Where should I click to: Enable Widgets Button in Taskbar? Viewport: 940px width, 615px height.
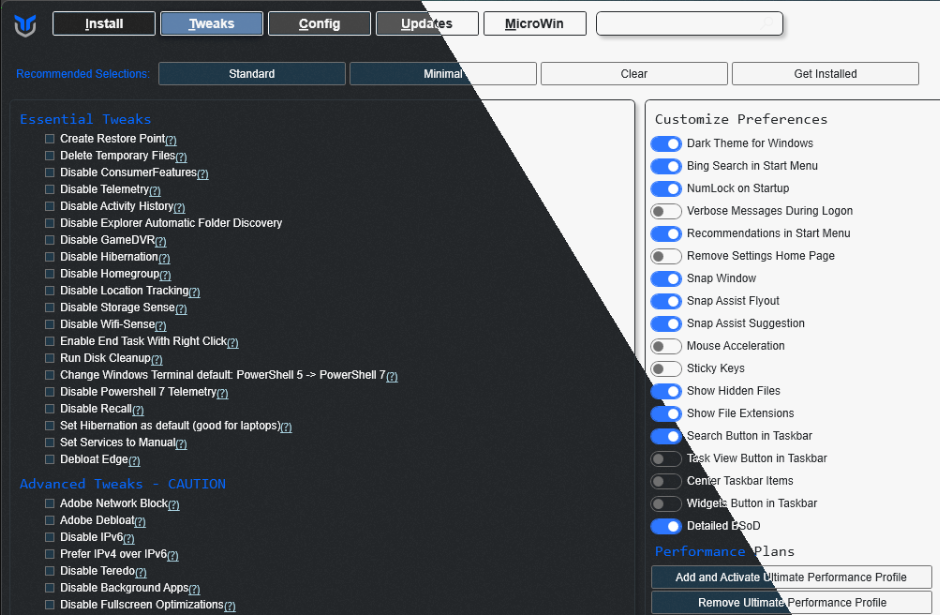[666, 504]
